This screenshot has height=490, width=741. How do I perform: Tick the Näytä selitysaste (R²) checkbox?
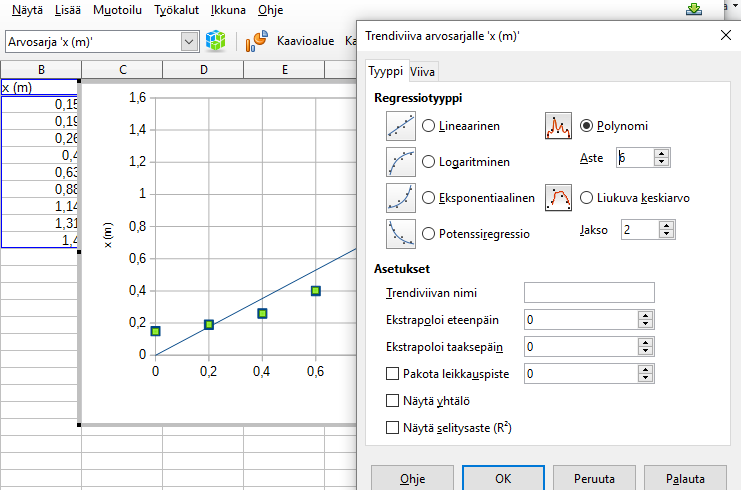click(x=393, y=428)
